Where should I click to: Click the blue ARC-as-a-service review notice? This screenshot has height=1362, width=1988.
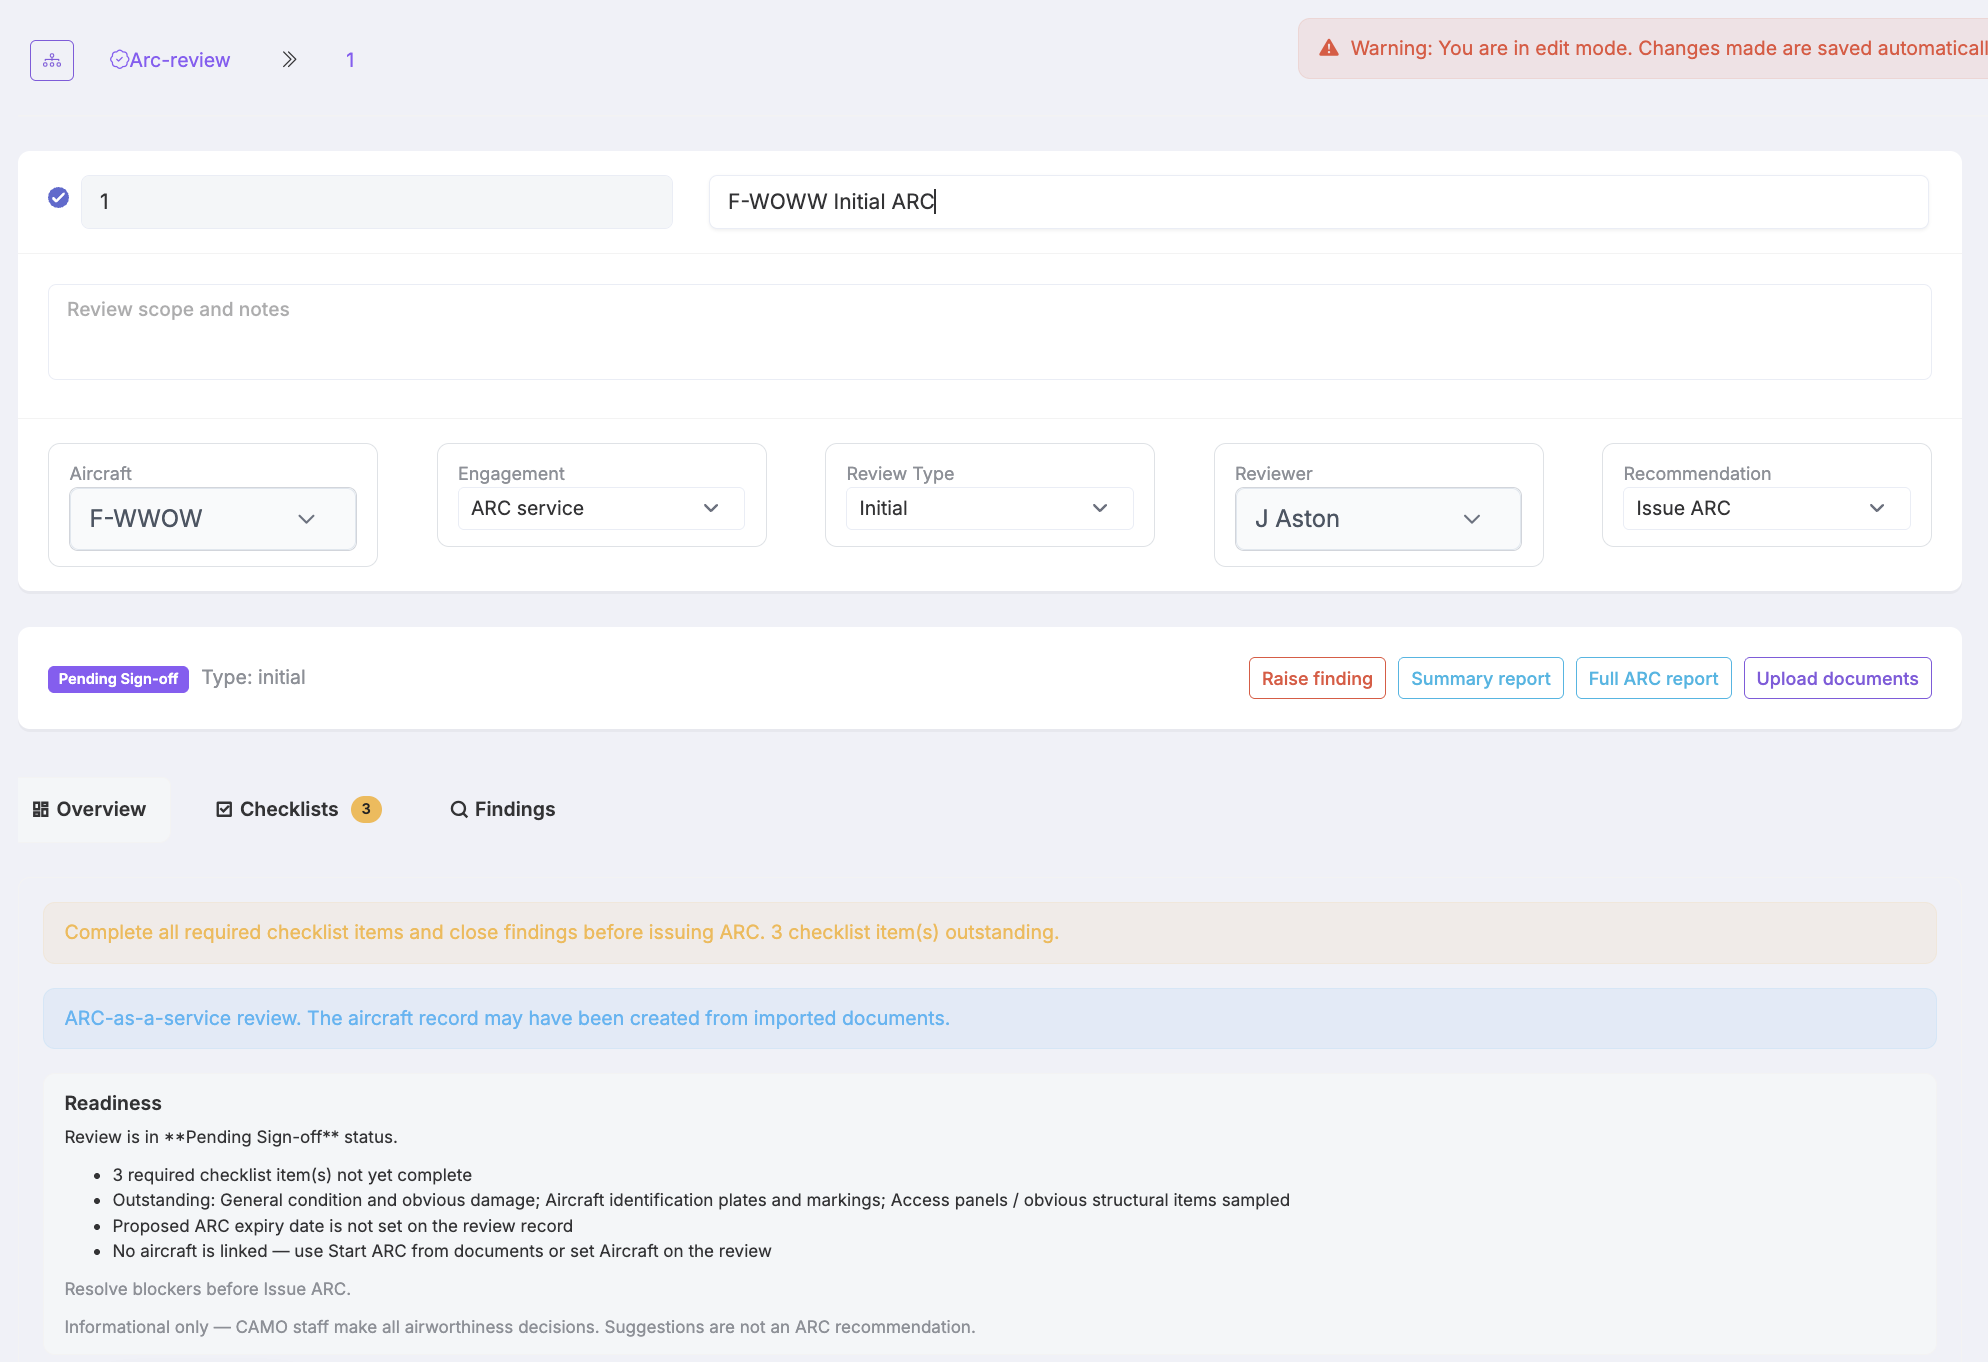[x=990, y=1019]
